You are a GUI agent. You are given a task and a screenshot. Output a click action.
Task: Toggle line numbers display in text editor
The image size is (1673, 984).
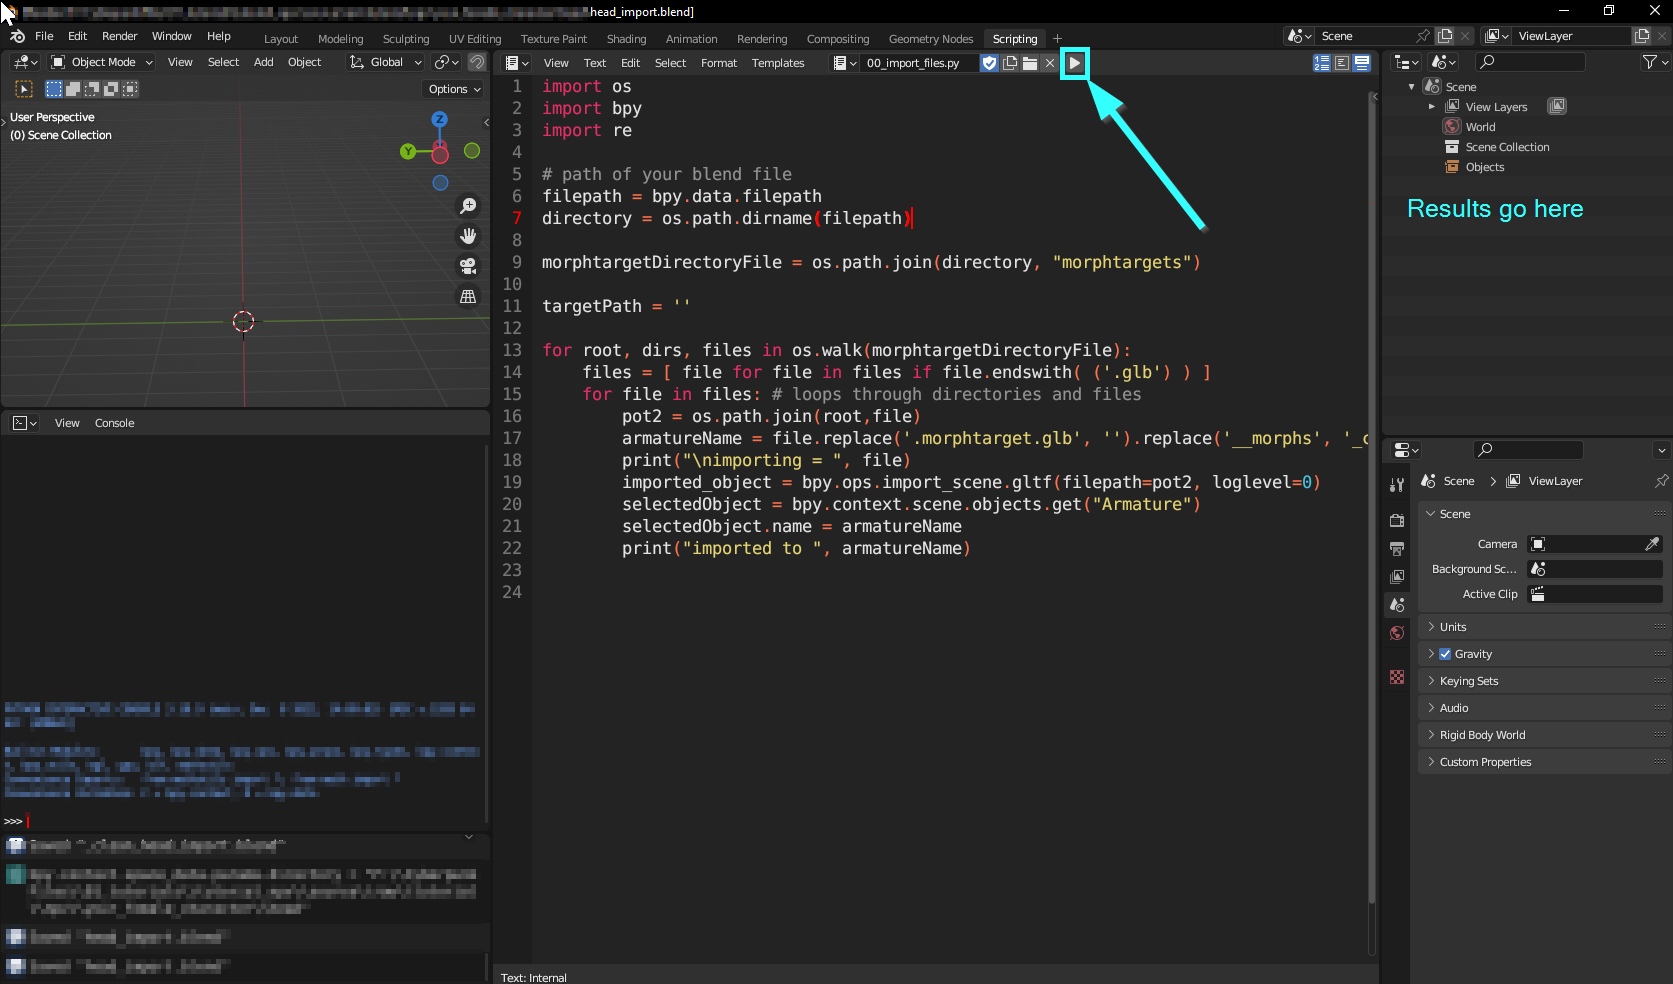click(x=1322, y=63)
